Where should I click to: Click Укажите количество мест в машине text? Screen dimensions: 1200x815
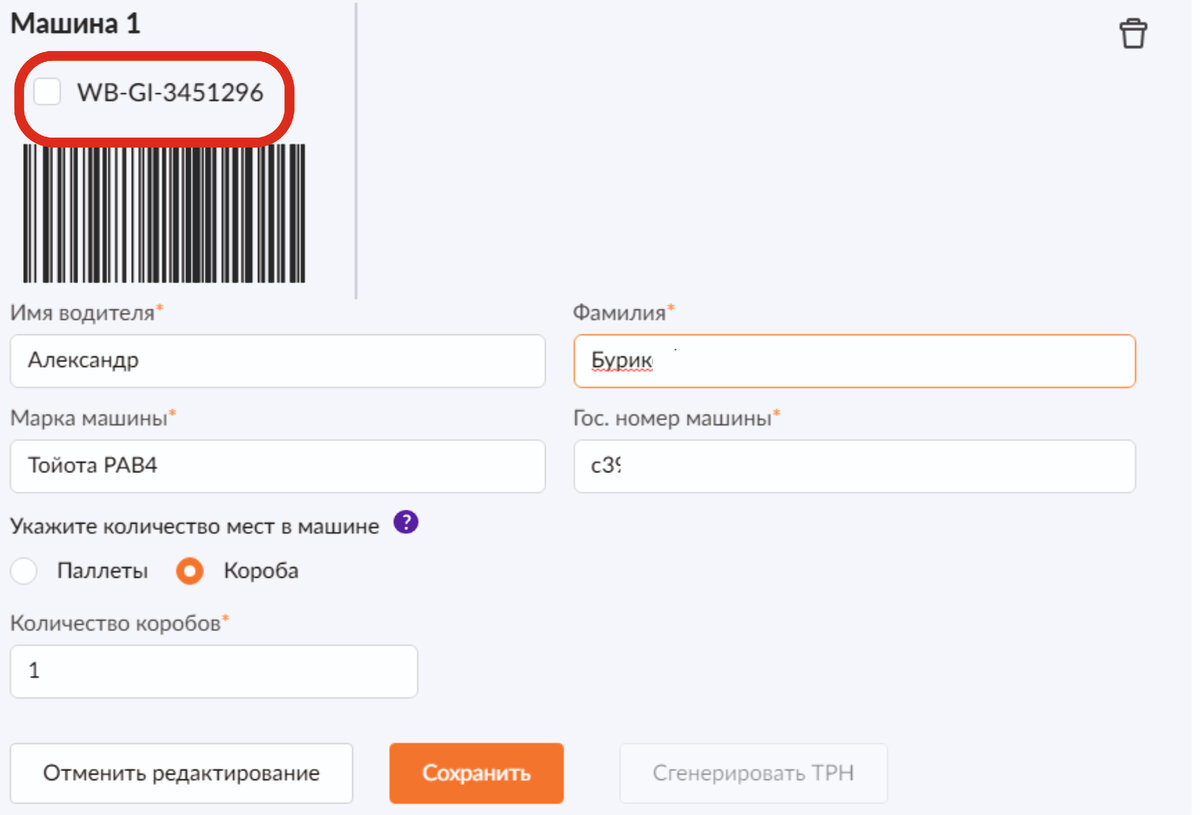coord(195,526)
